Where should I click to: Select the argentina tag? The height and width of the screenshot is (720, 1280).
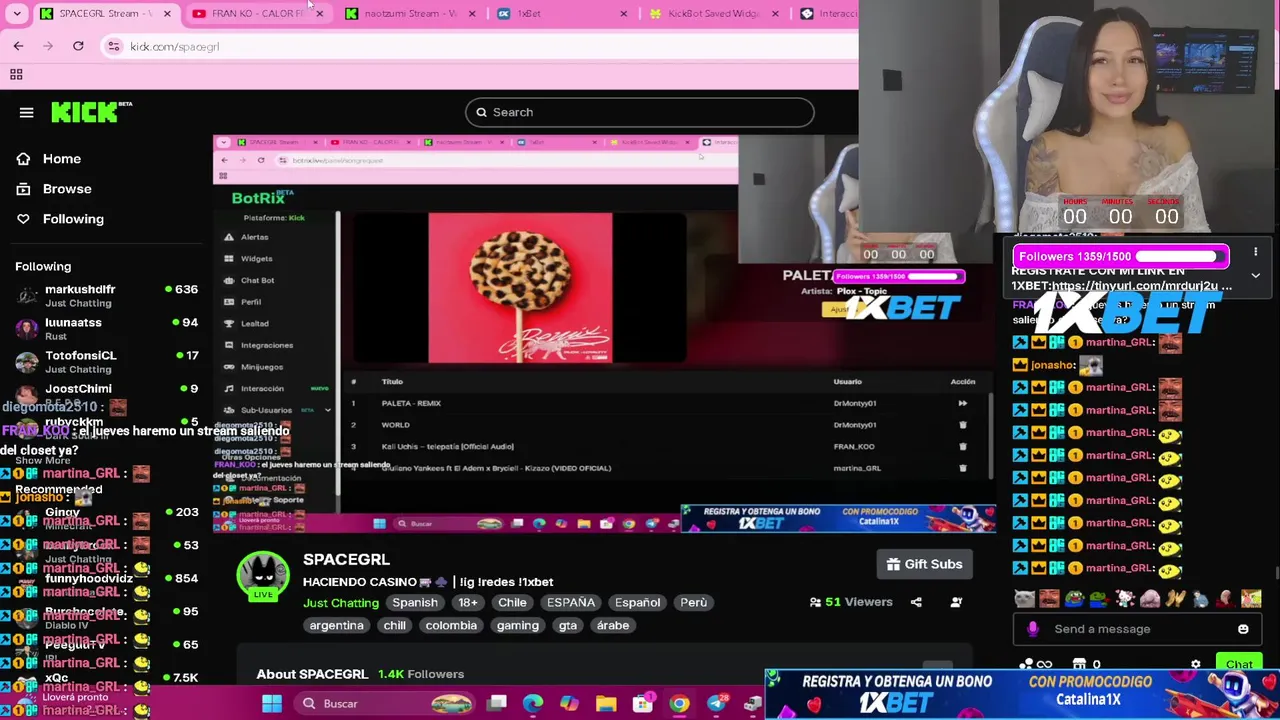point(336,625)
